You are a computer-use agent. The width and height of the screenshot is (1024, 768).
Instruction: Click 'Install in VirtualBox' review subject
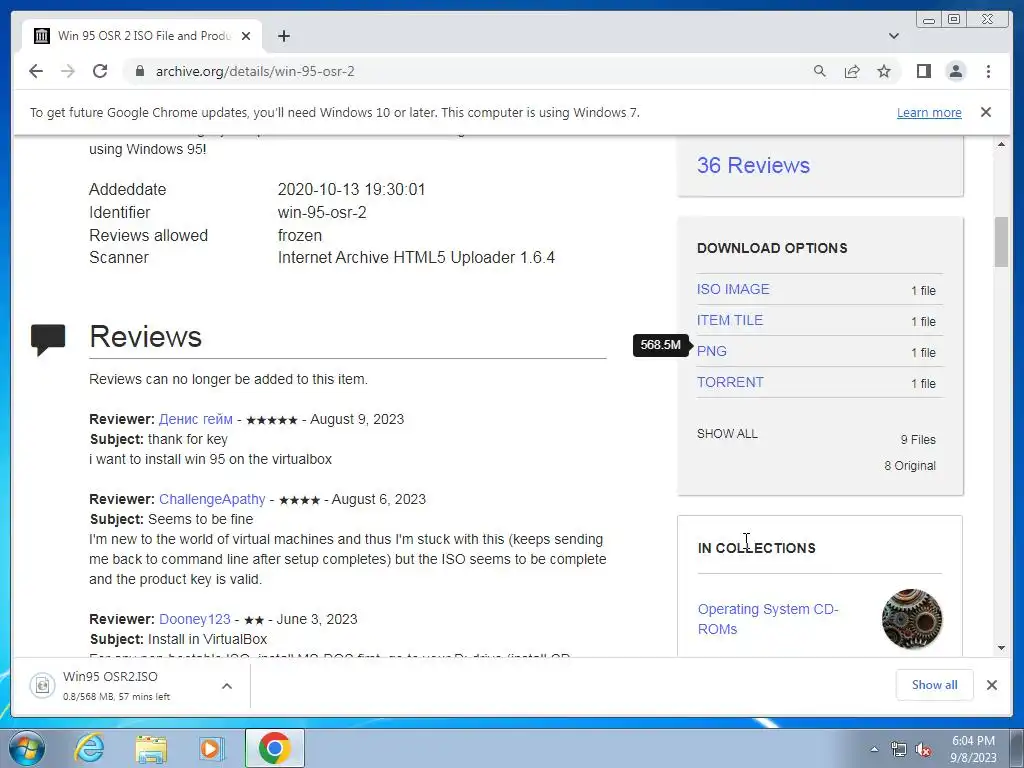[x=207, y=639]
